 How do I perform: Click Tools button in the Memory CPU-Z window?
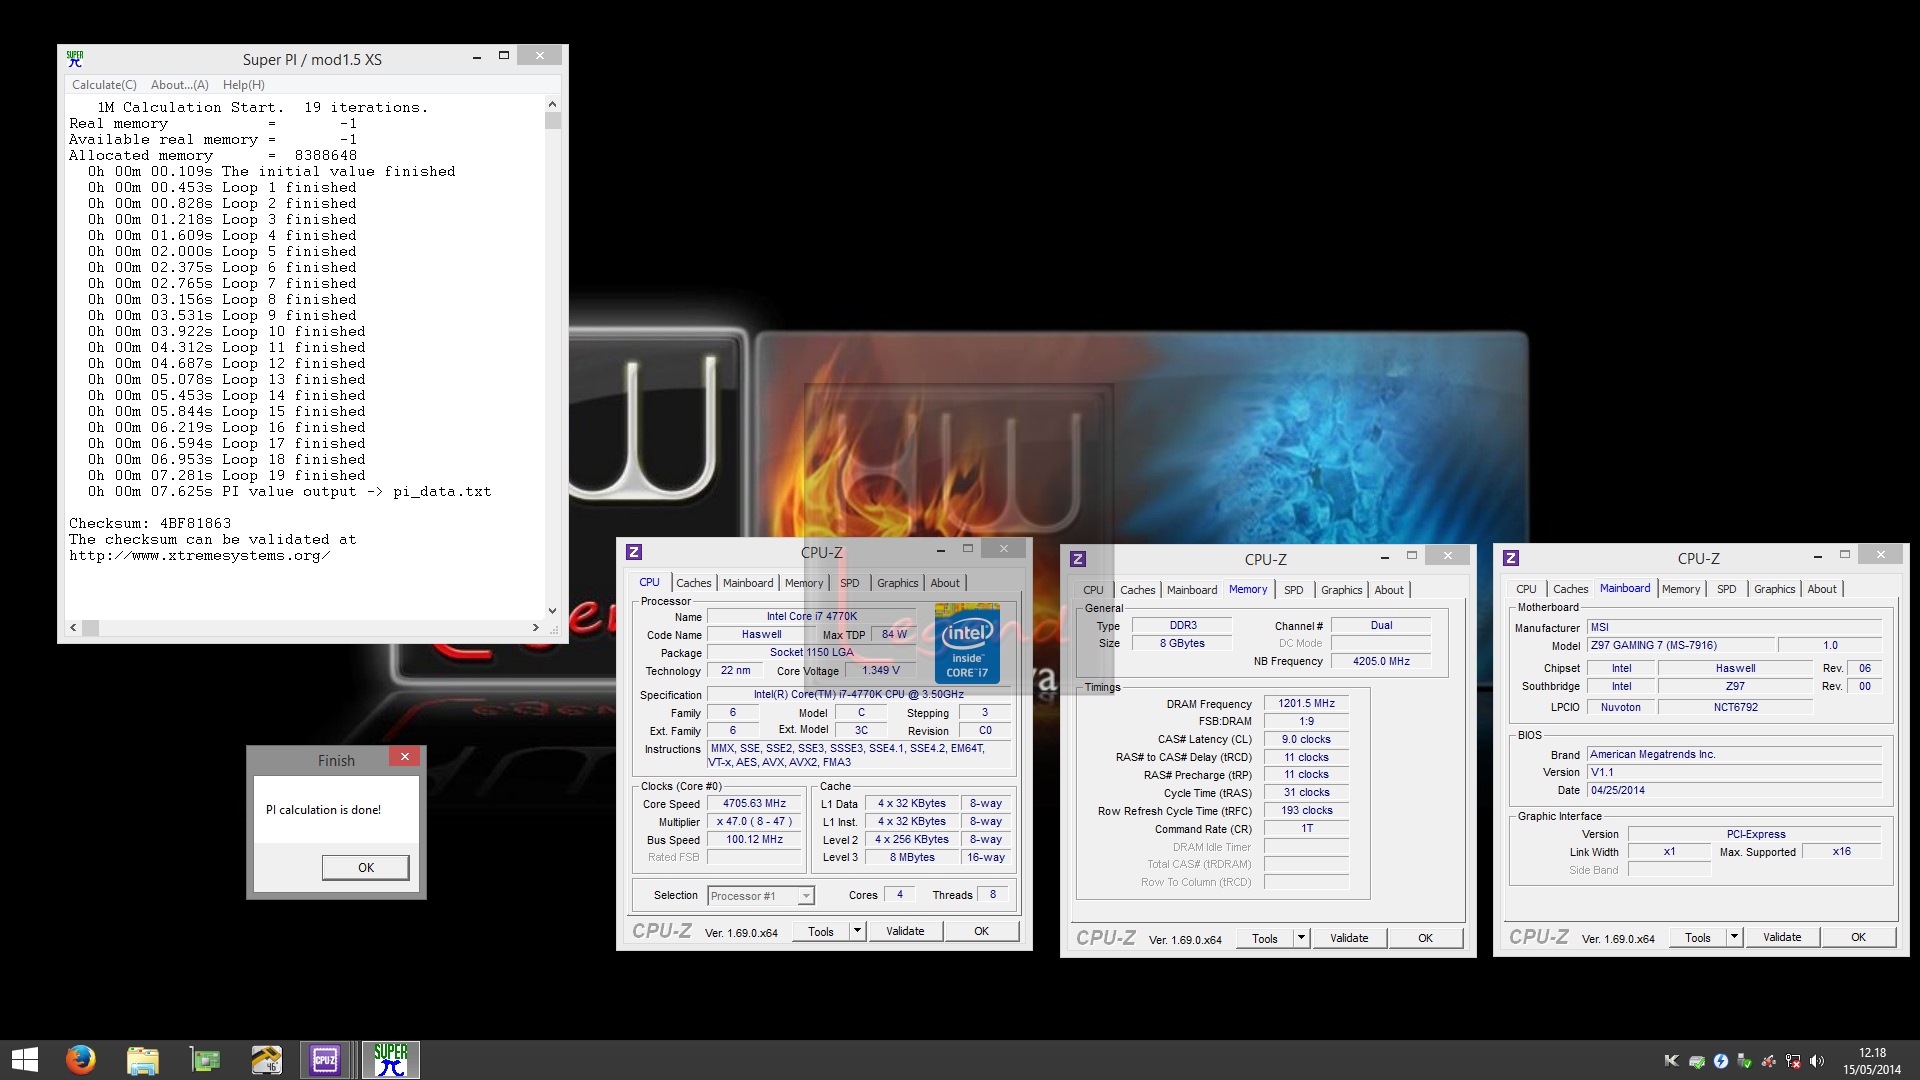pyautogui.click(x=1265, y=938)
